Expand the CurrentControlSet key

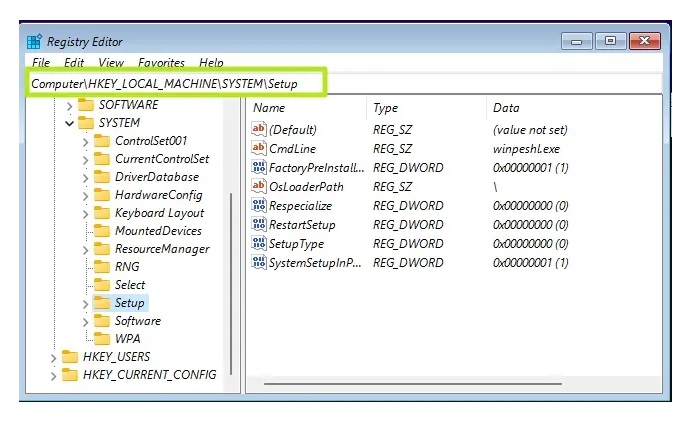pos(85,160)
